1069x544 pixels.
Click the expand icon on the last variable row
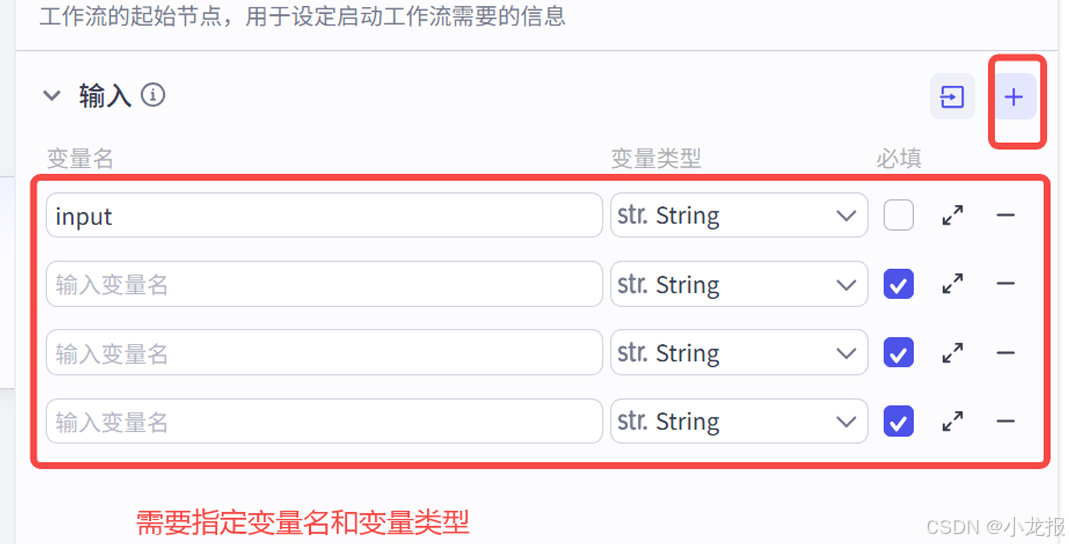(x=953, y=422)
